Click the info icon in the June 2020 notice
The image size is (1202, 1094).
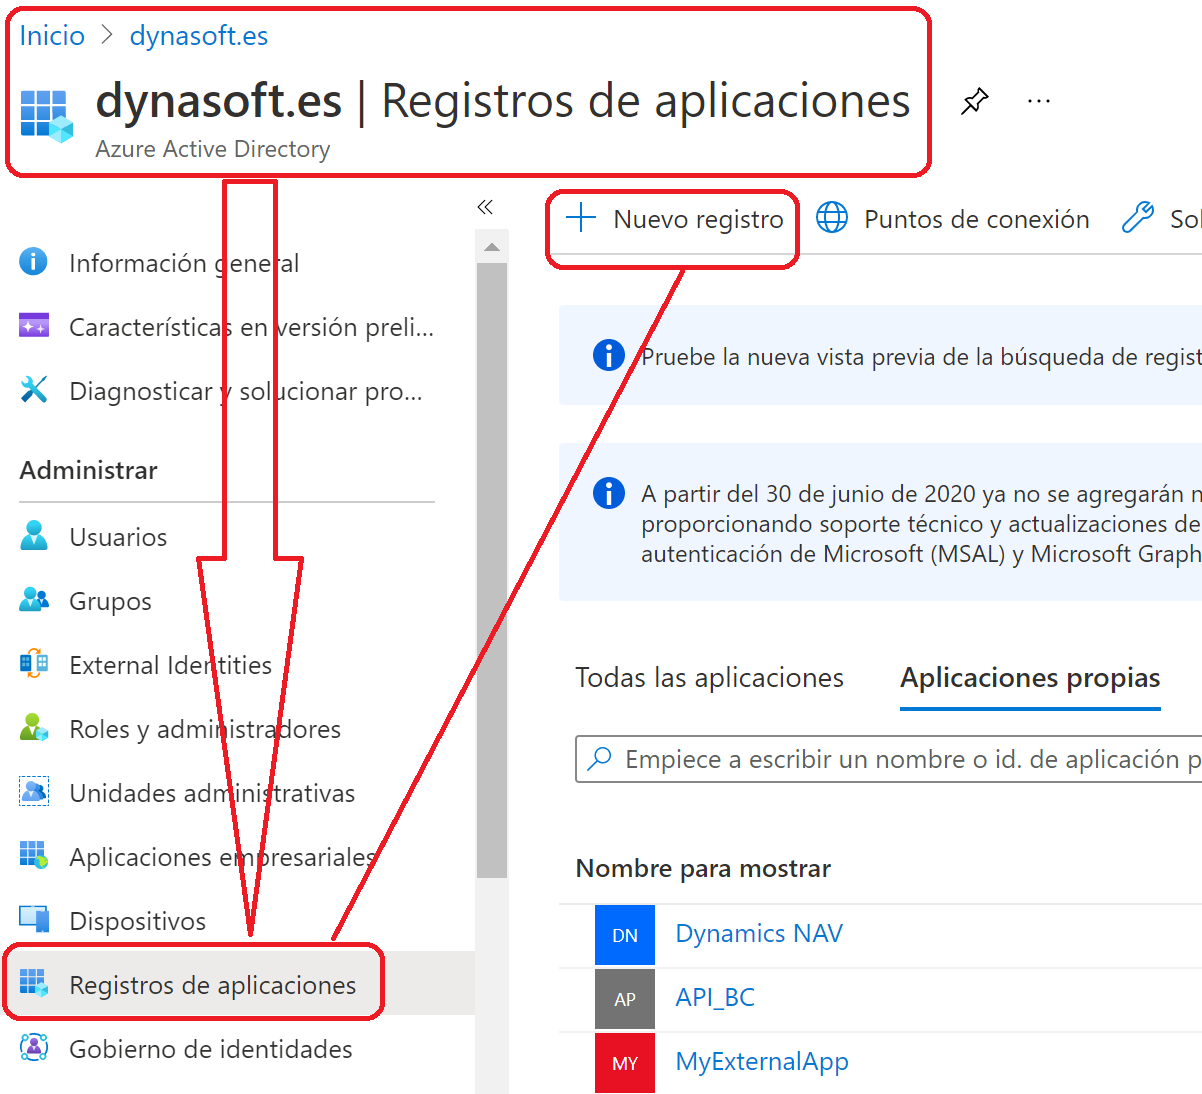pyautogui.click(x=609, y=493)
